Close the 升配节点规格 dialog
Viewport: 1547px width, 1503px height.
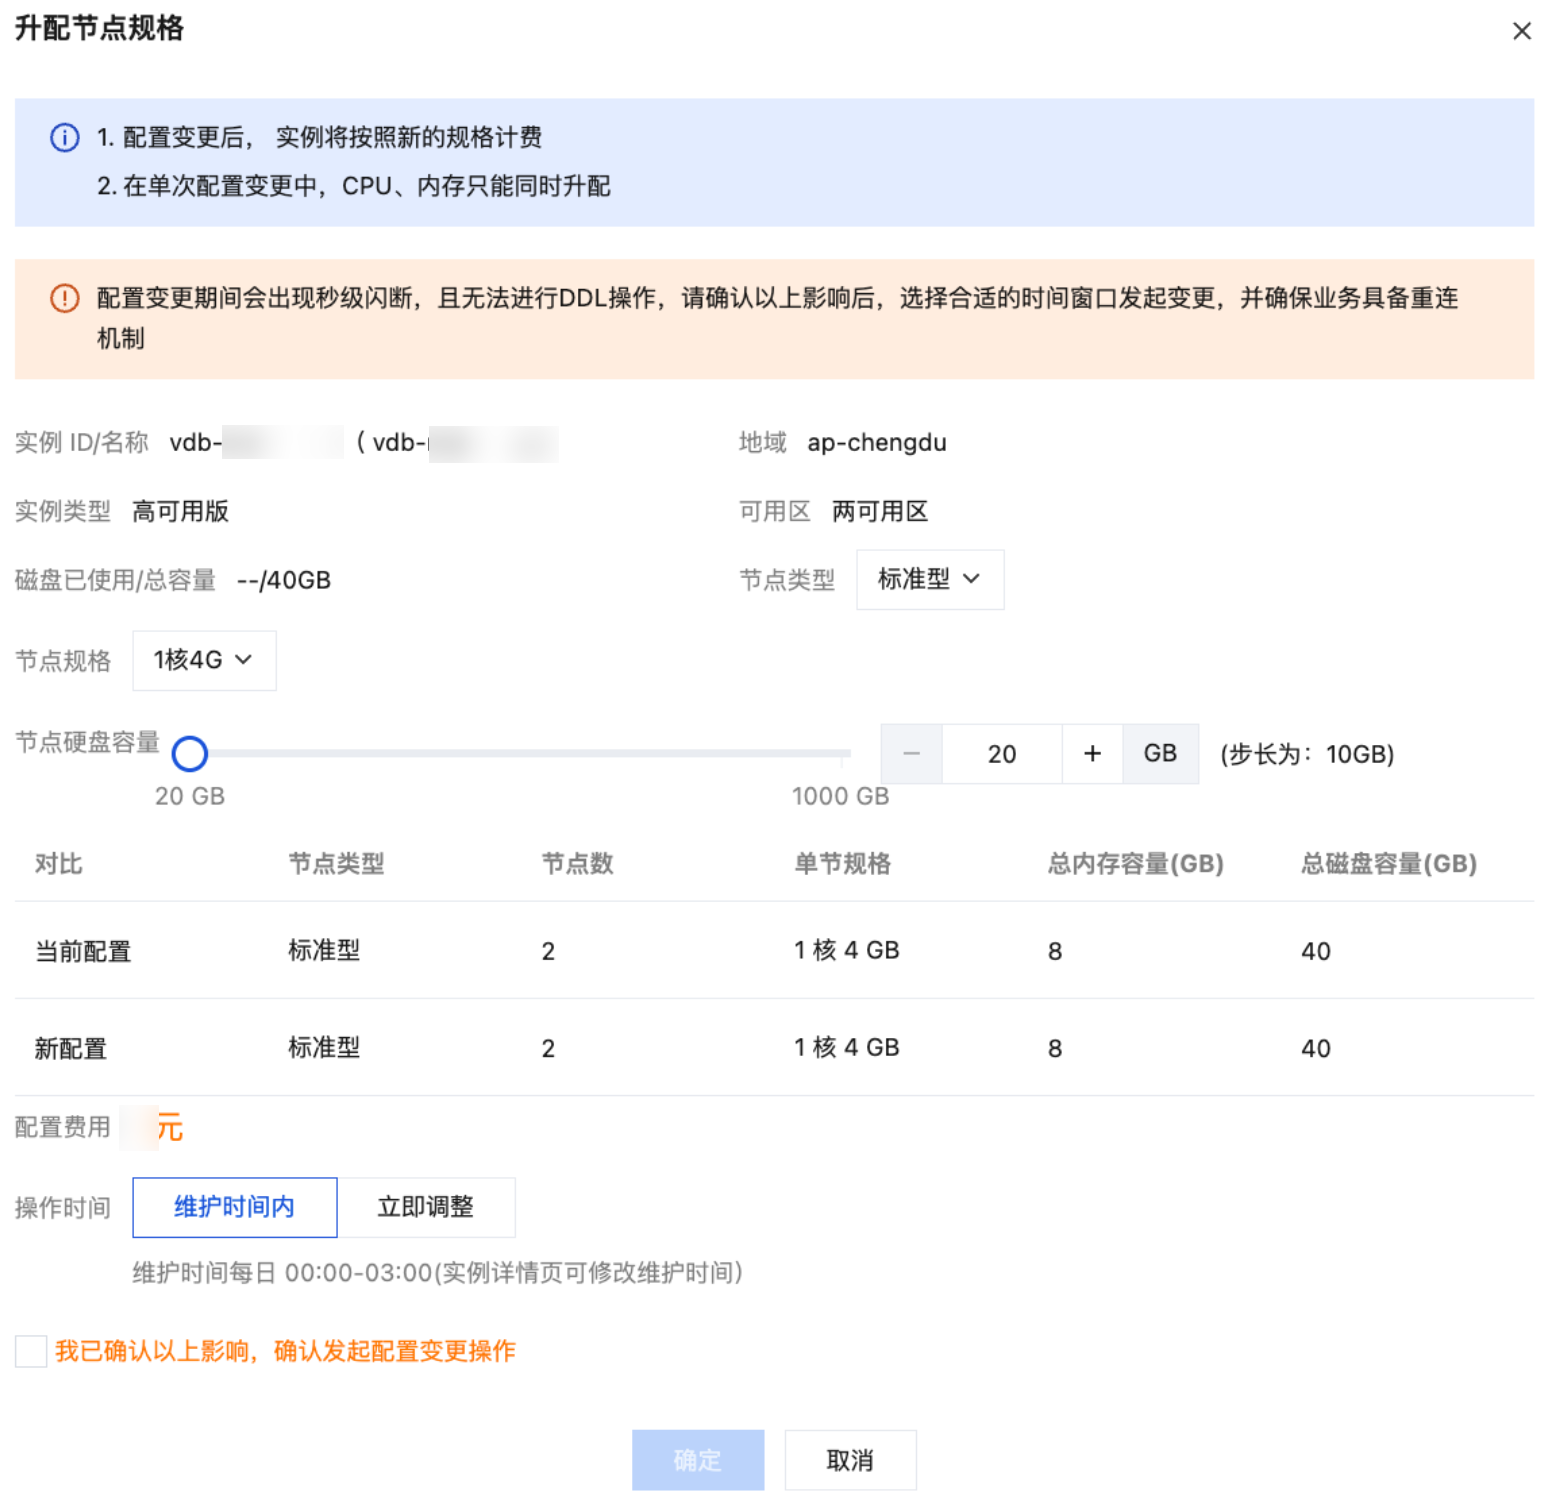(1521, 31)
